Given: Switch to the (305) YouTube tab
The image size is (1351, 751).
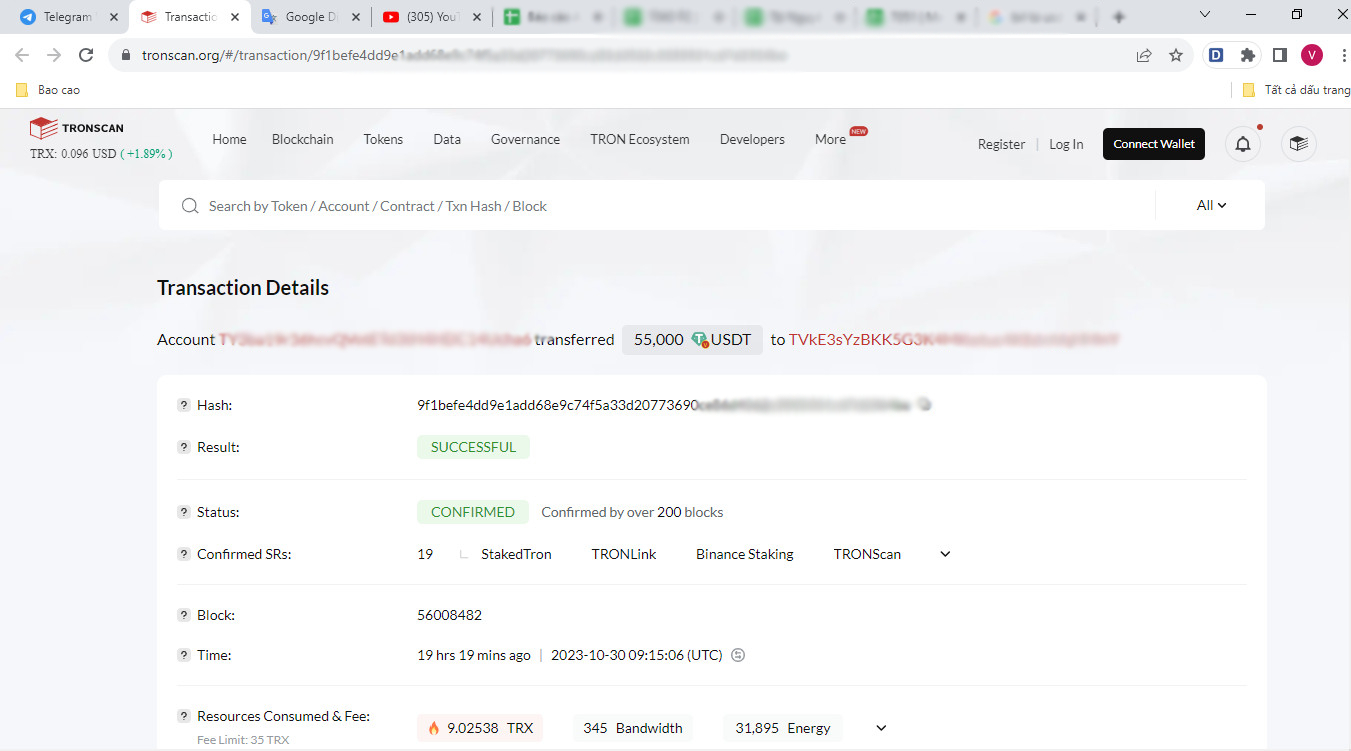Looking at the screenshot, I should [x=430, y=17].
